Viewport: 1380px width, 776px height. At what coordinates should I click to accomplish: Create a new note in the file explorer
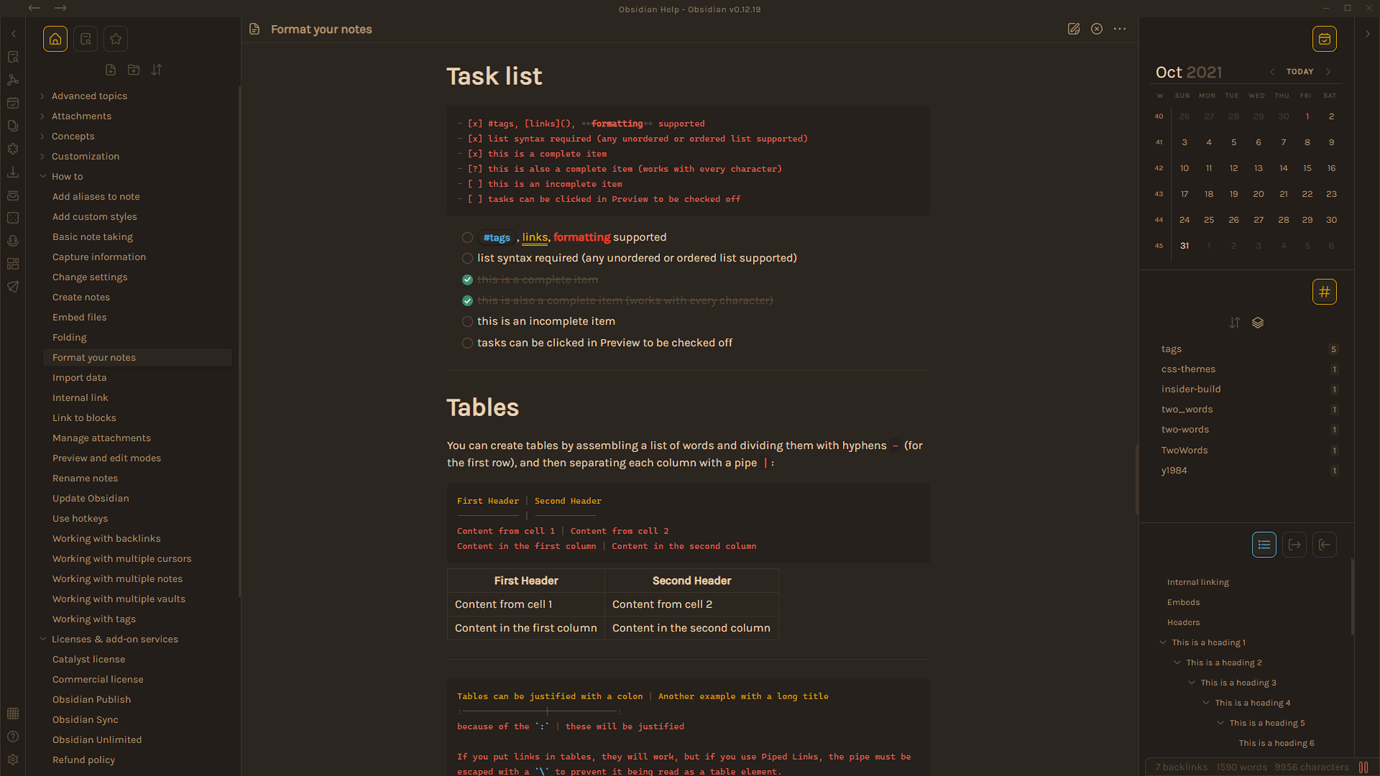coord(110,70)
